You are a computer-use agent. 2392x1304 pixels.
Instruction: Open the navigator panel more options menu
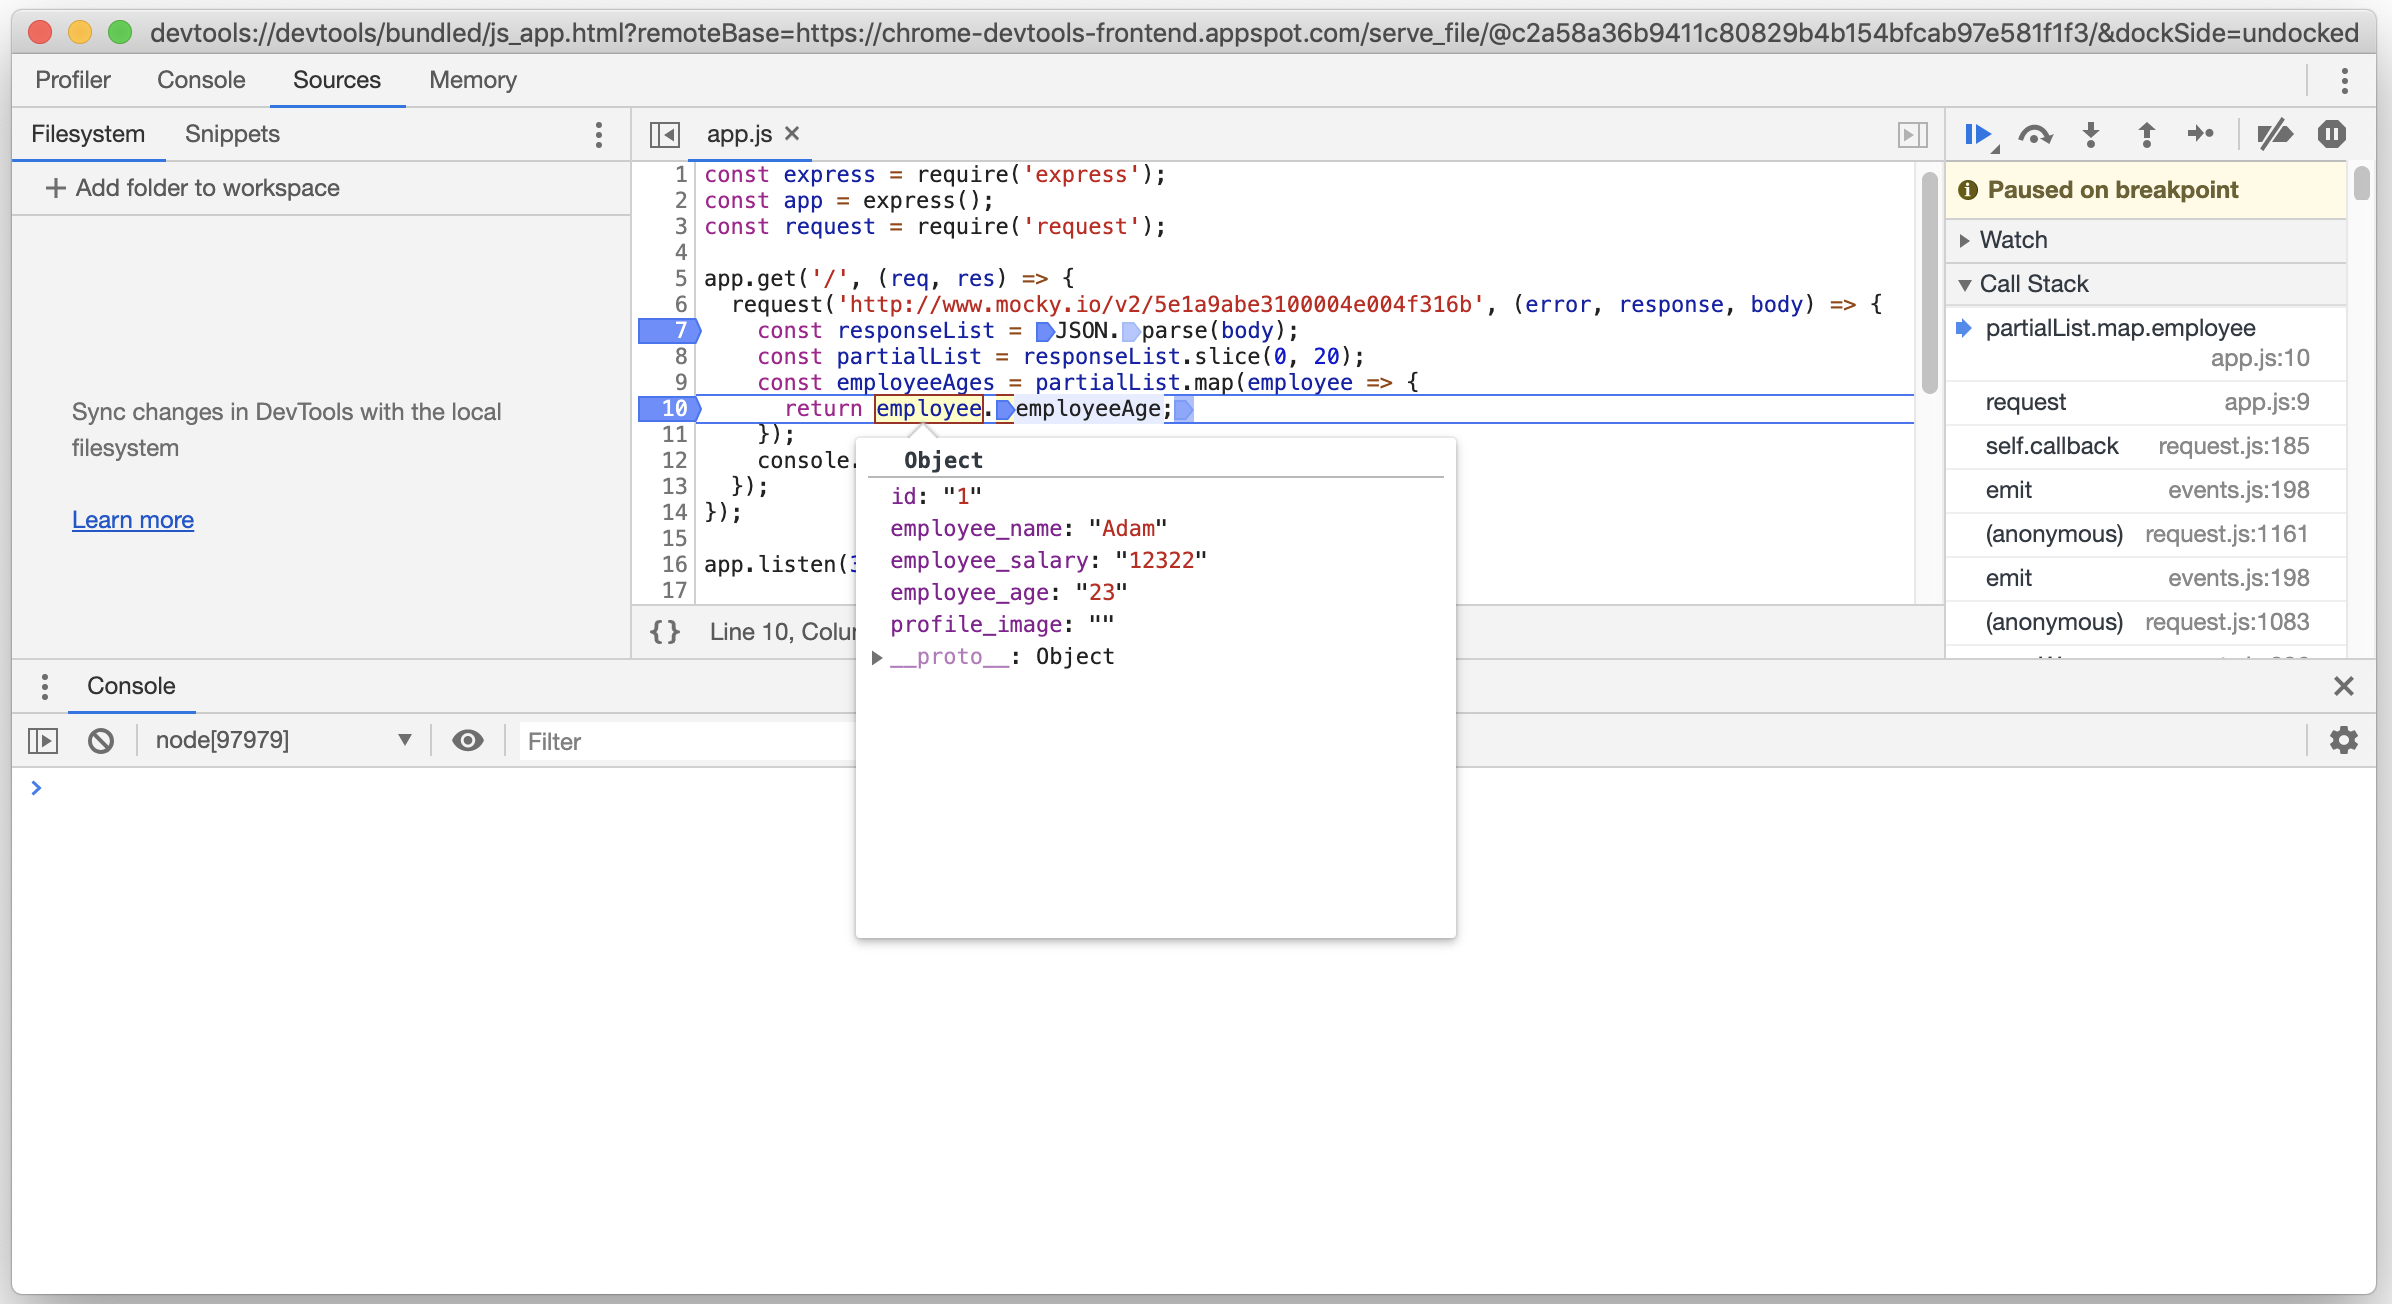[x=597, y=134]
